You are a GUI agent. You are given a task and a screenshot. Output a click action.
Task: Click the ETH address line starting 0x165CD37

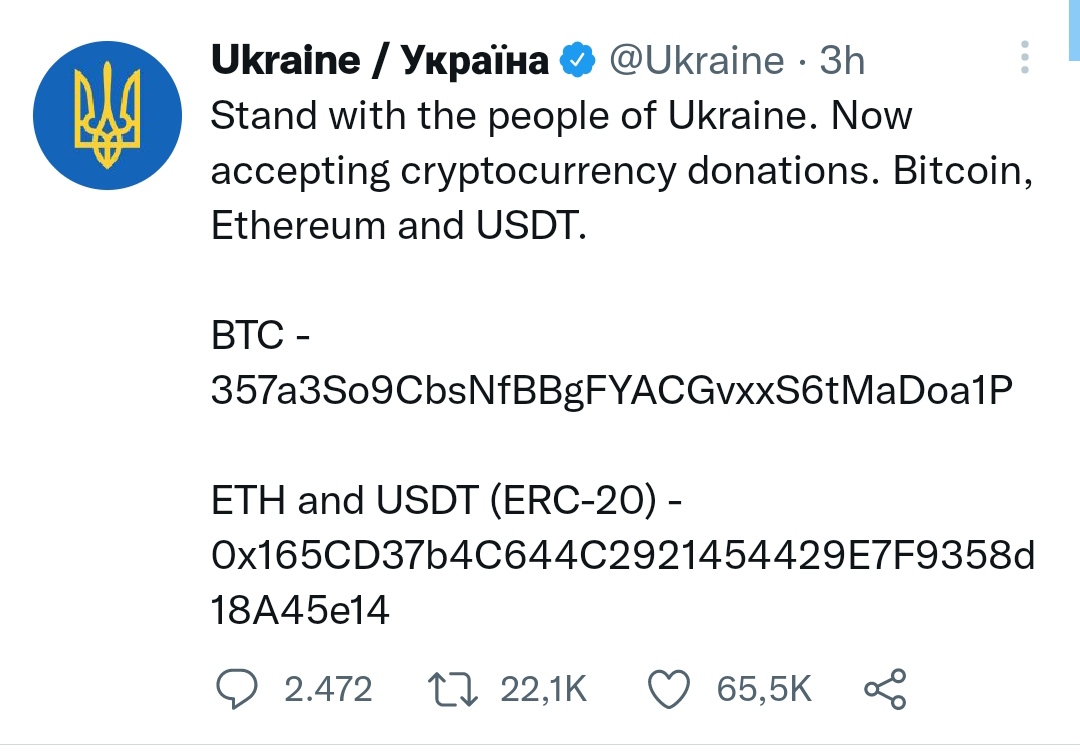coord(623,555)
